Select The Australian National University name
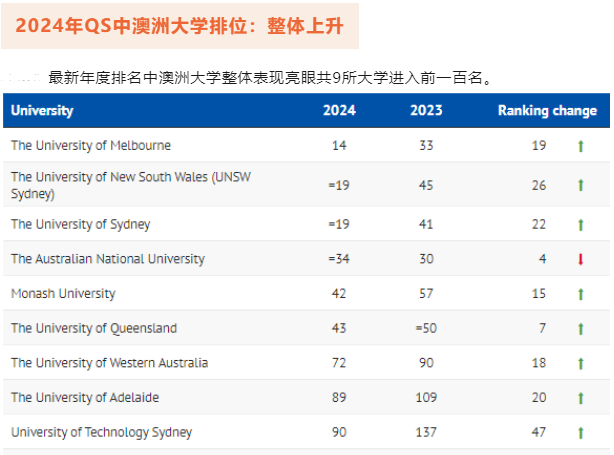 (x=108, y=259)
